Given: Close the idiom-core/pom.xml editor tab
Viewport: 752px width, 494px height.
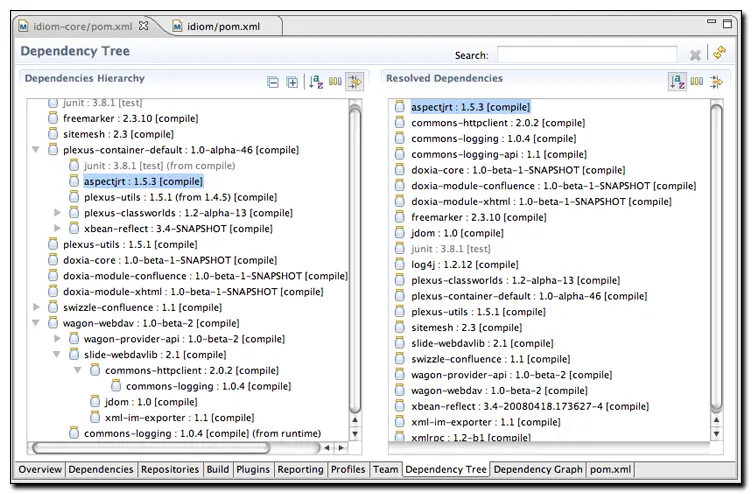Looking at the screenshot, I should coord(143,25).
